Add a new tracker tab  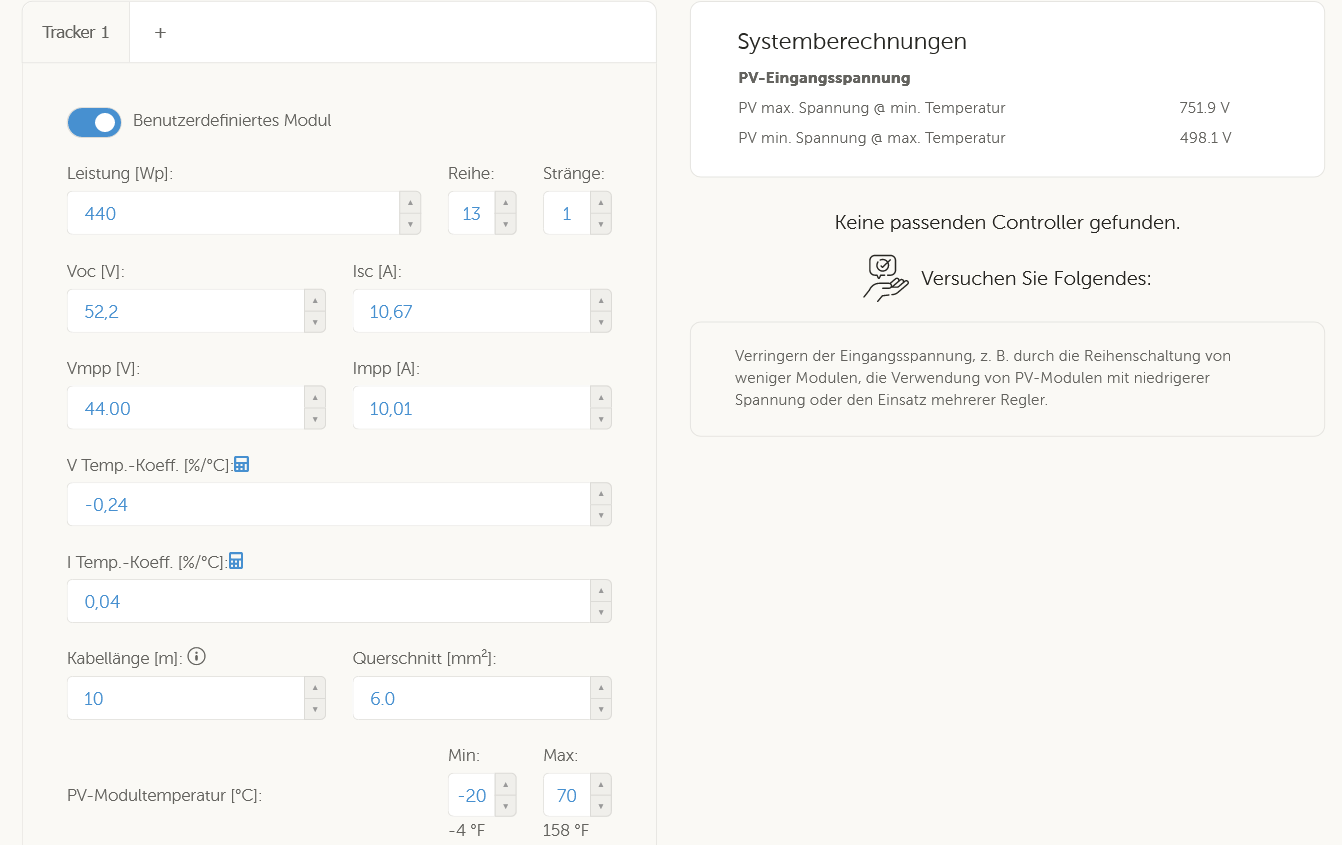coord(160,32)
